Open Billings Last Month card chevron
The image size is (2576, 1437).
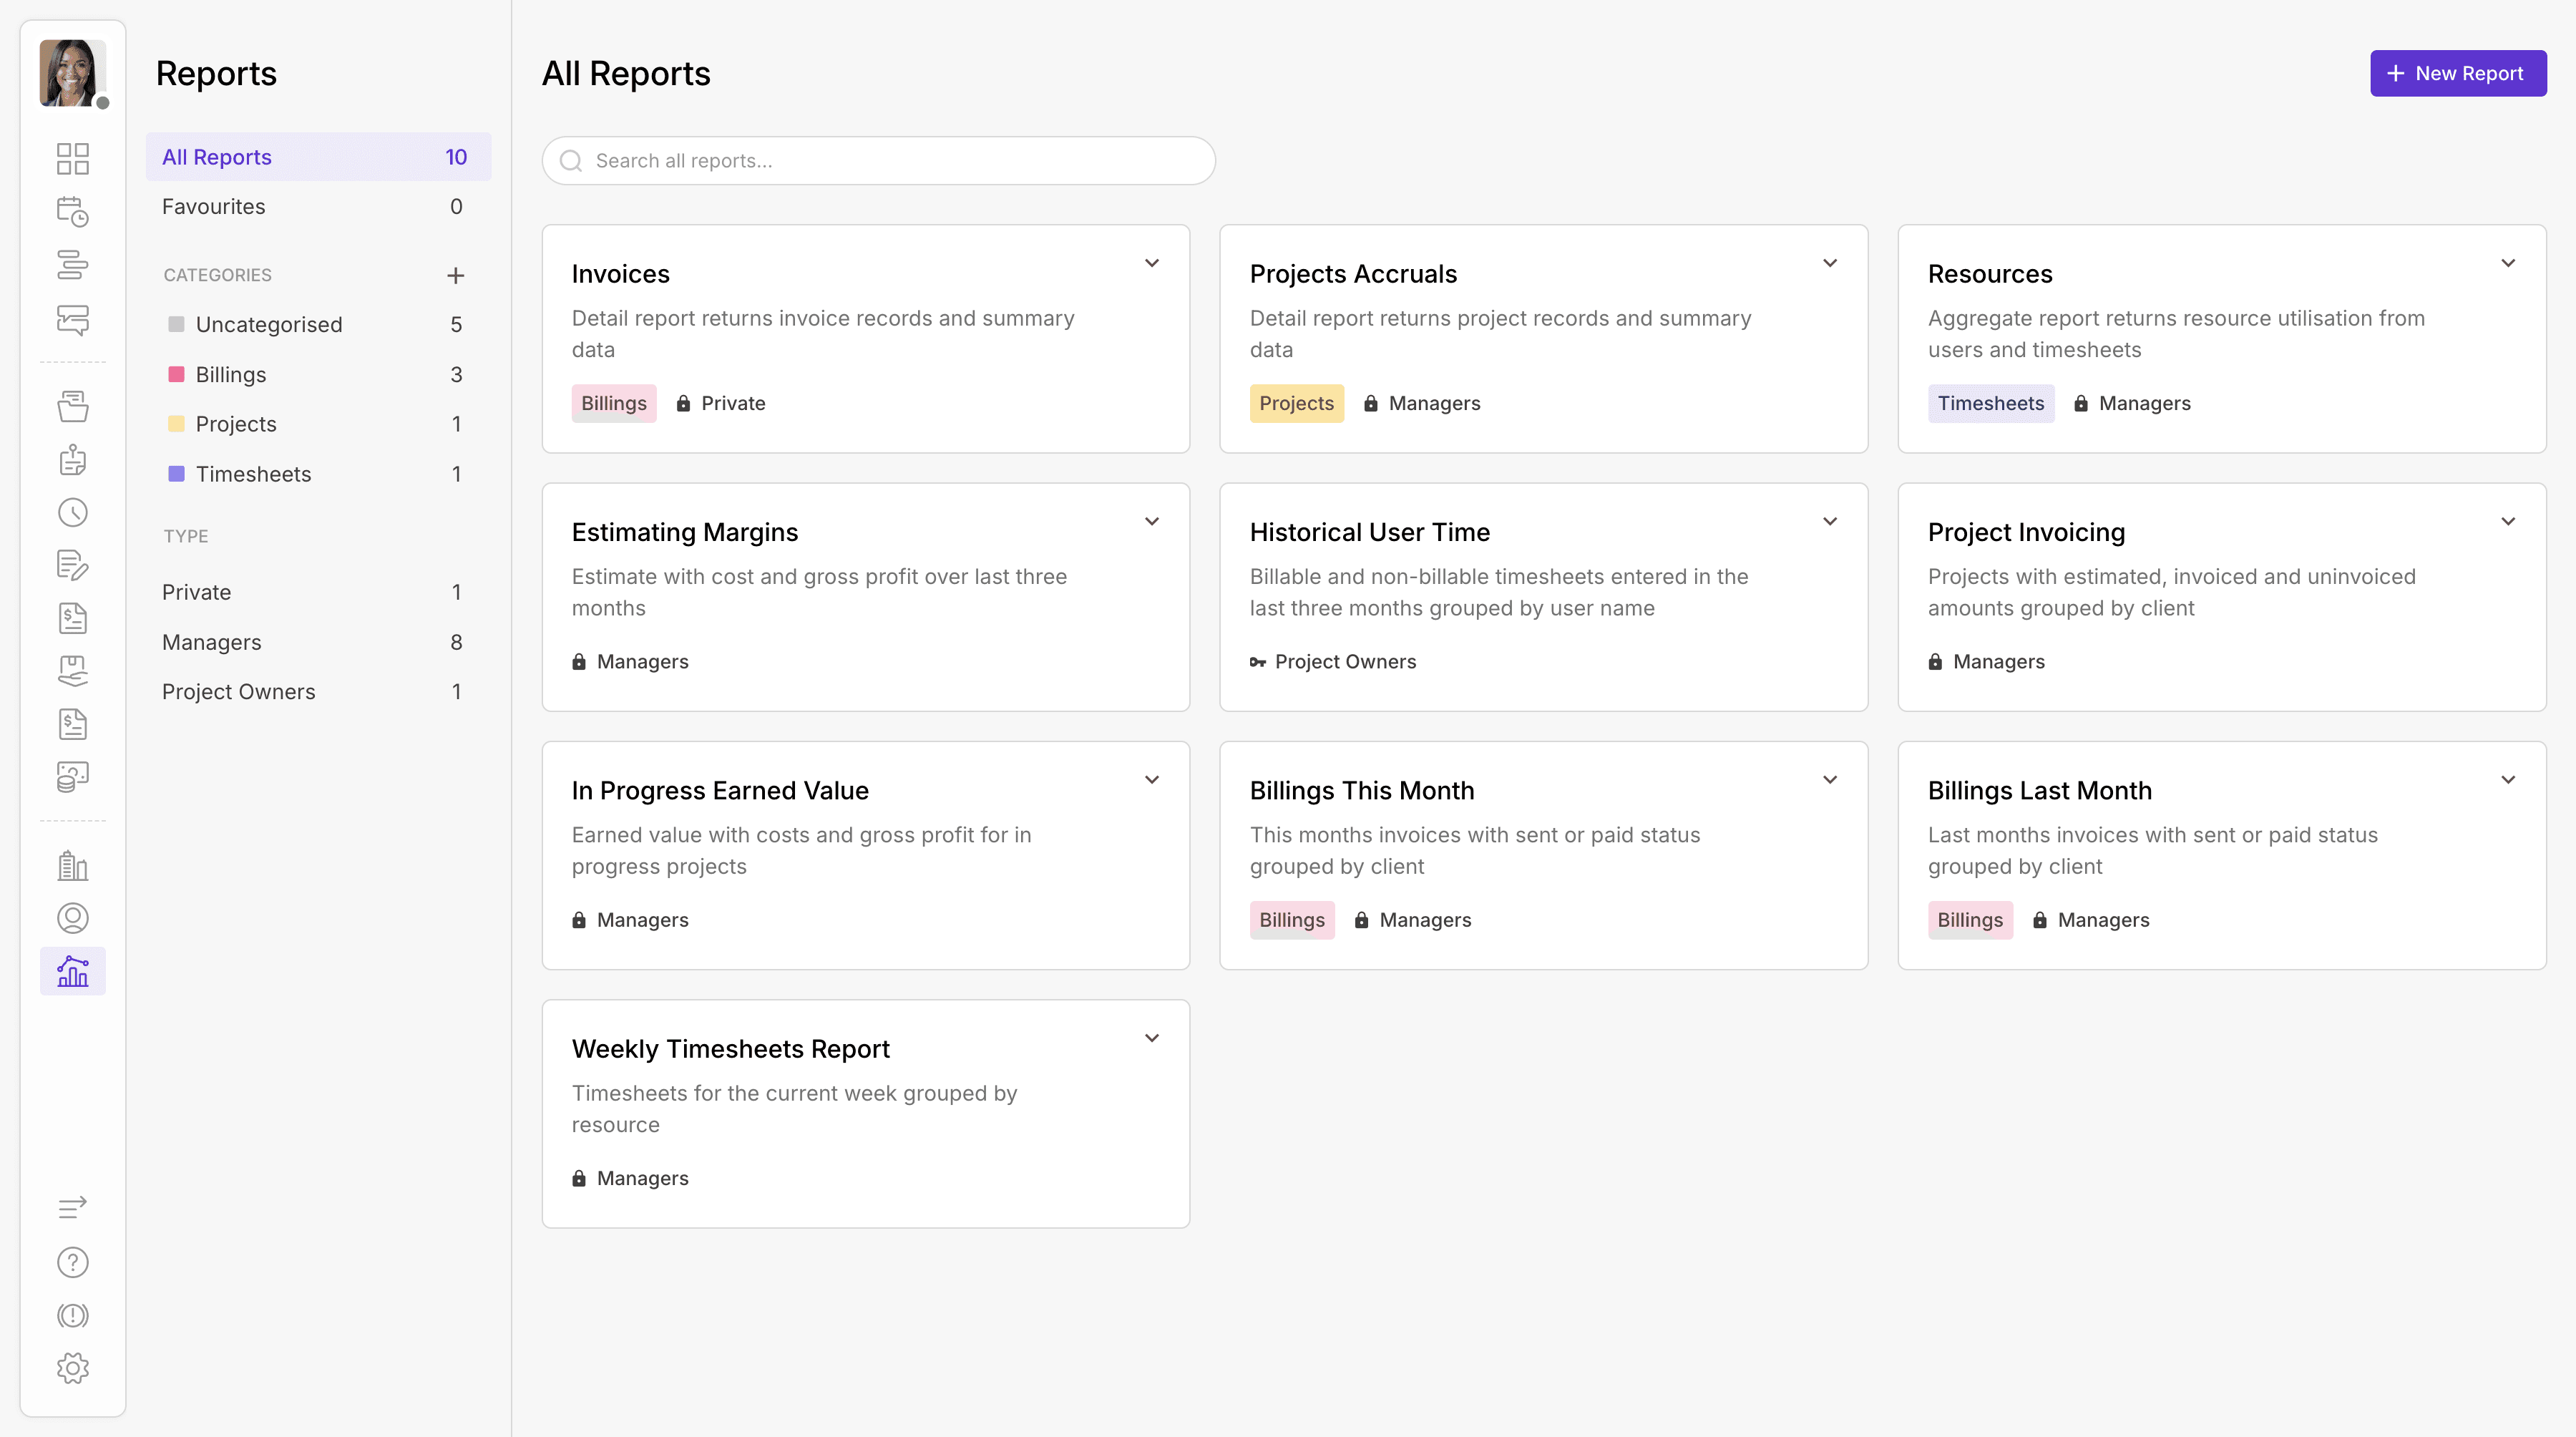click(2508, 780)
